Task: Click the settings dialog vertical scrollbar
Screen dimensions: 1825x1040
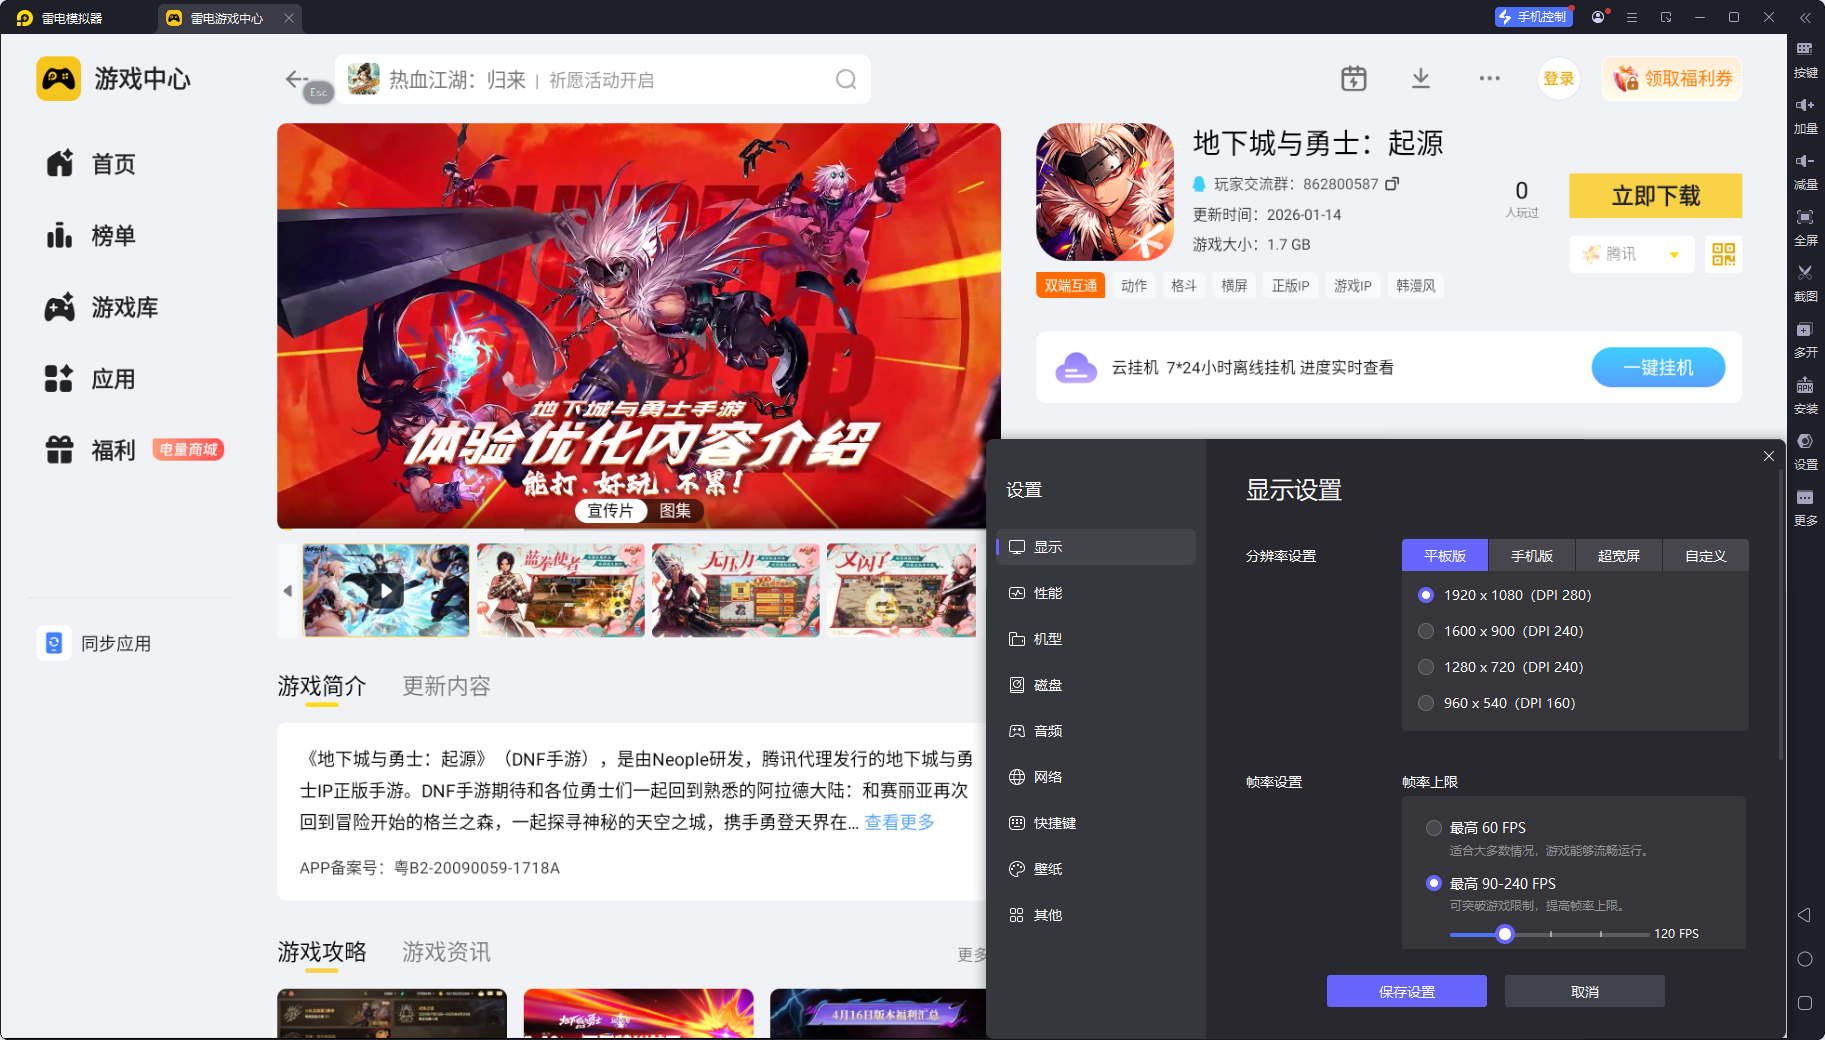Action: pos(1780,615)
